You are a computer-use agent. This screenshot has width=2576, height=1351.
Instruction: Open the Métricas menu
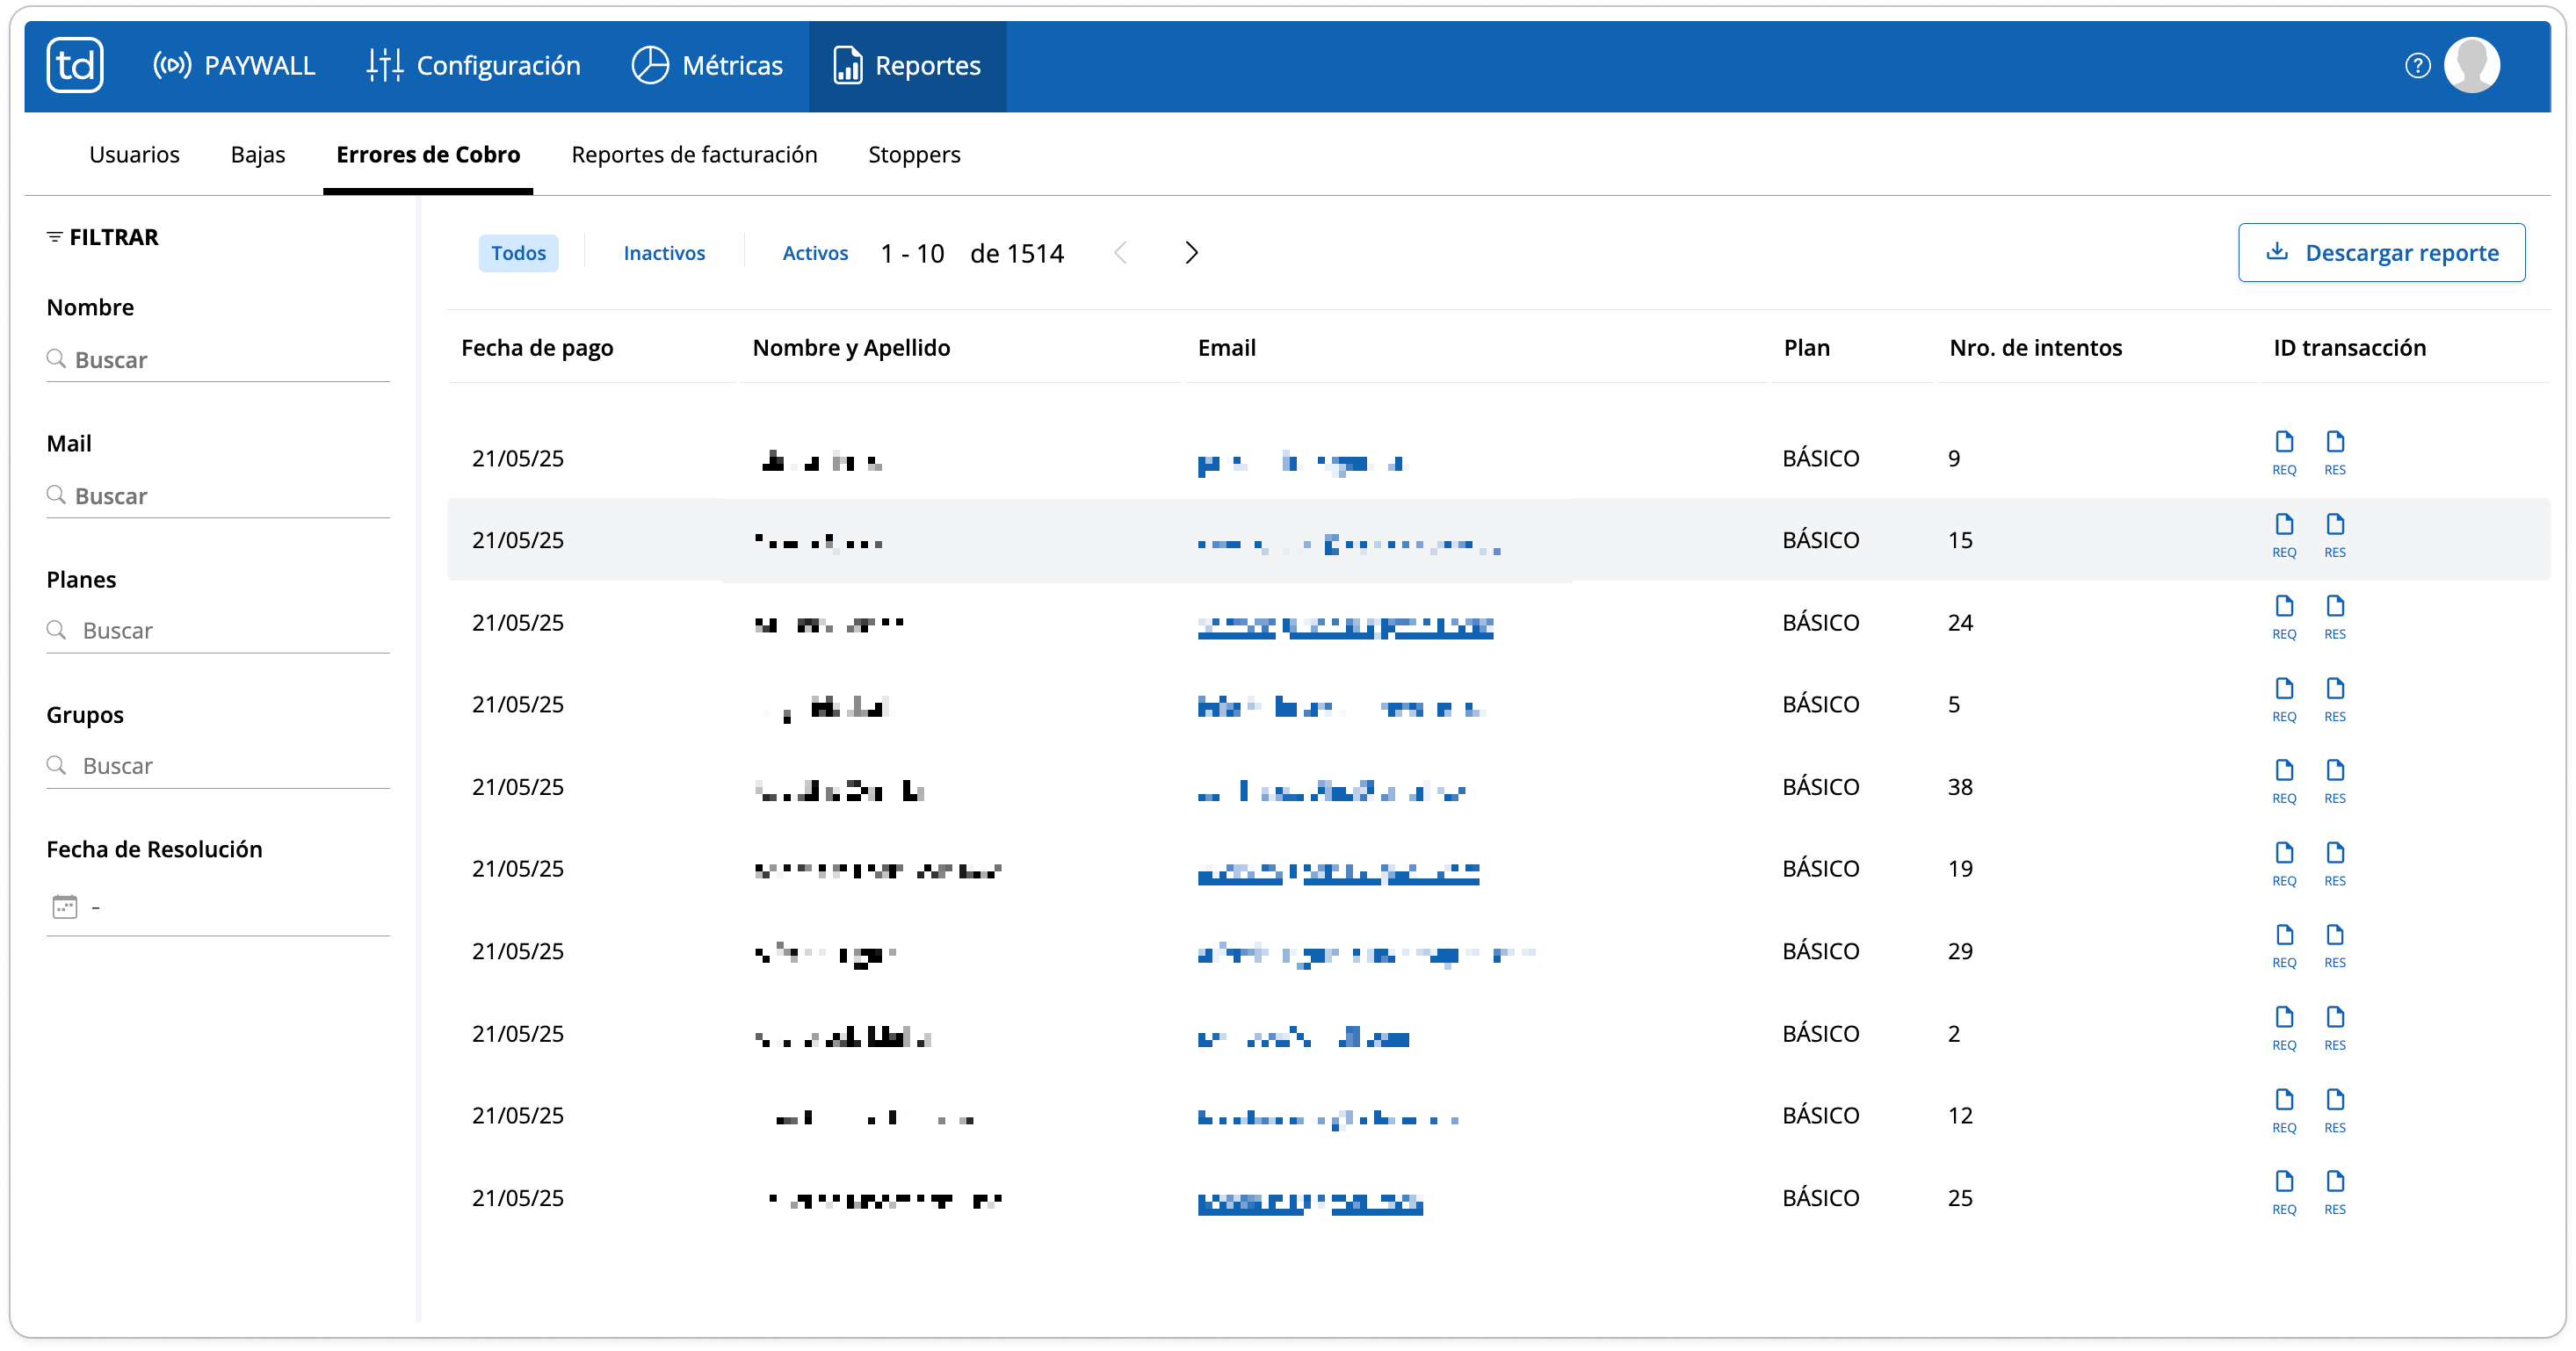(707, 66)
